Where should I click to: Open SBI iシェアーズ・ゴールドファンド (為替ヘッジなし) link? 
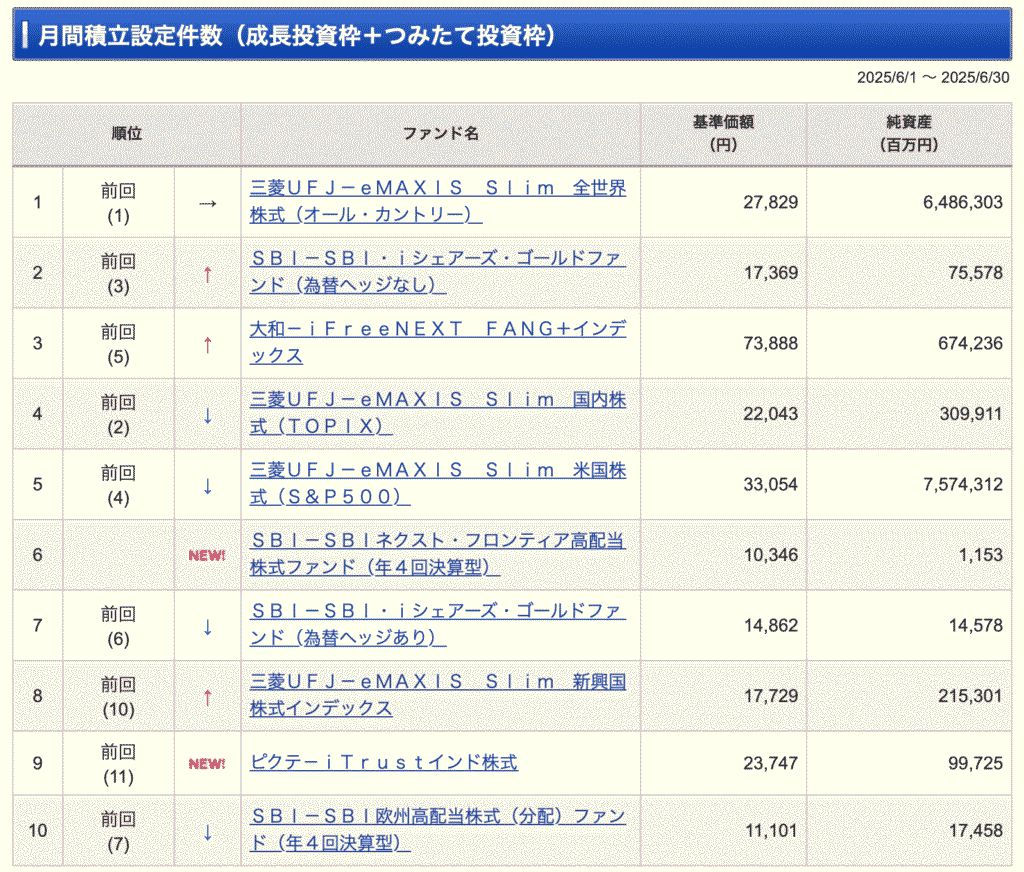click(x=437, y=272)
